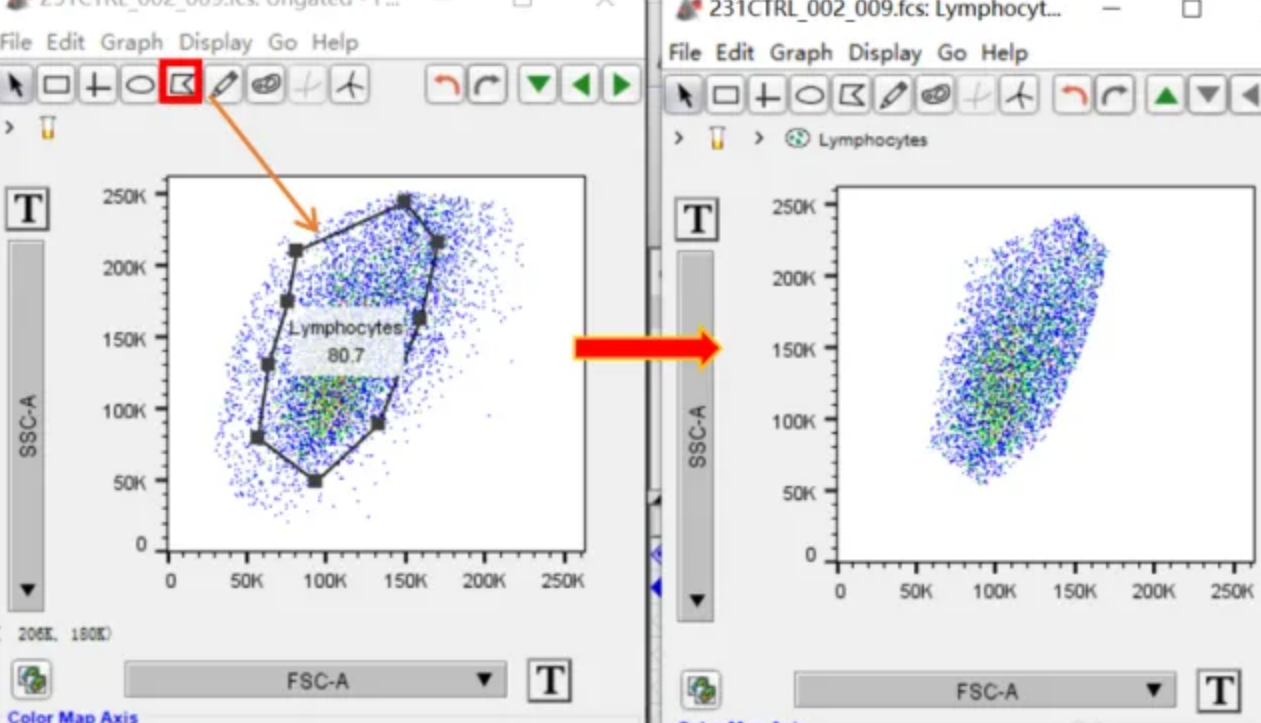
Task: Open File menu in Lymphocytes window
Action: (x=685, y=52)
